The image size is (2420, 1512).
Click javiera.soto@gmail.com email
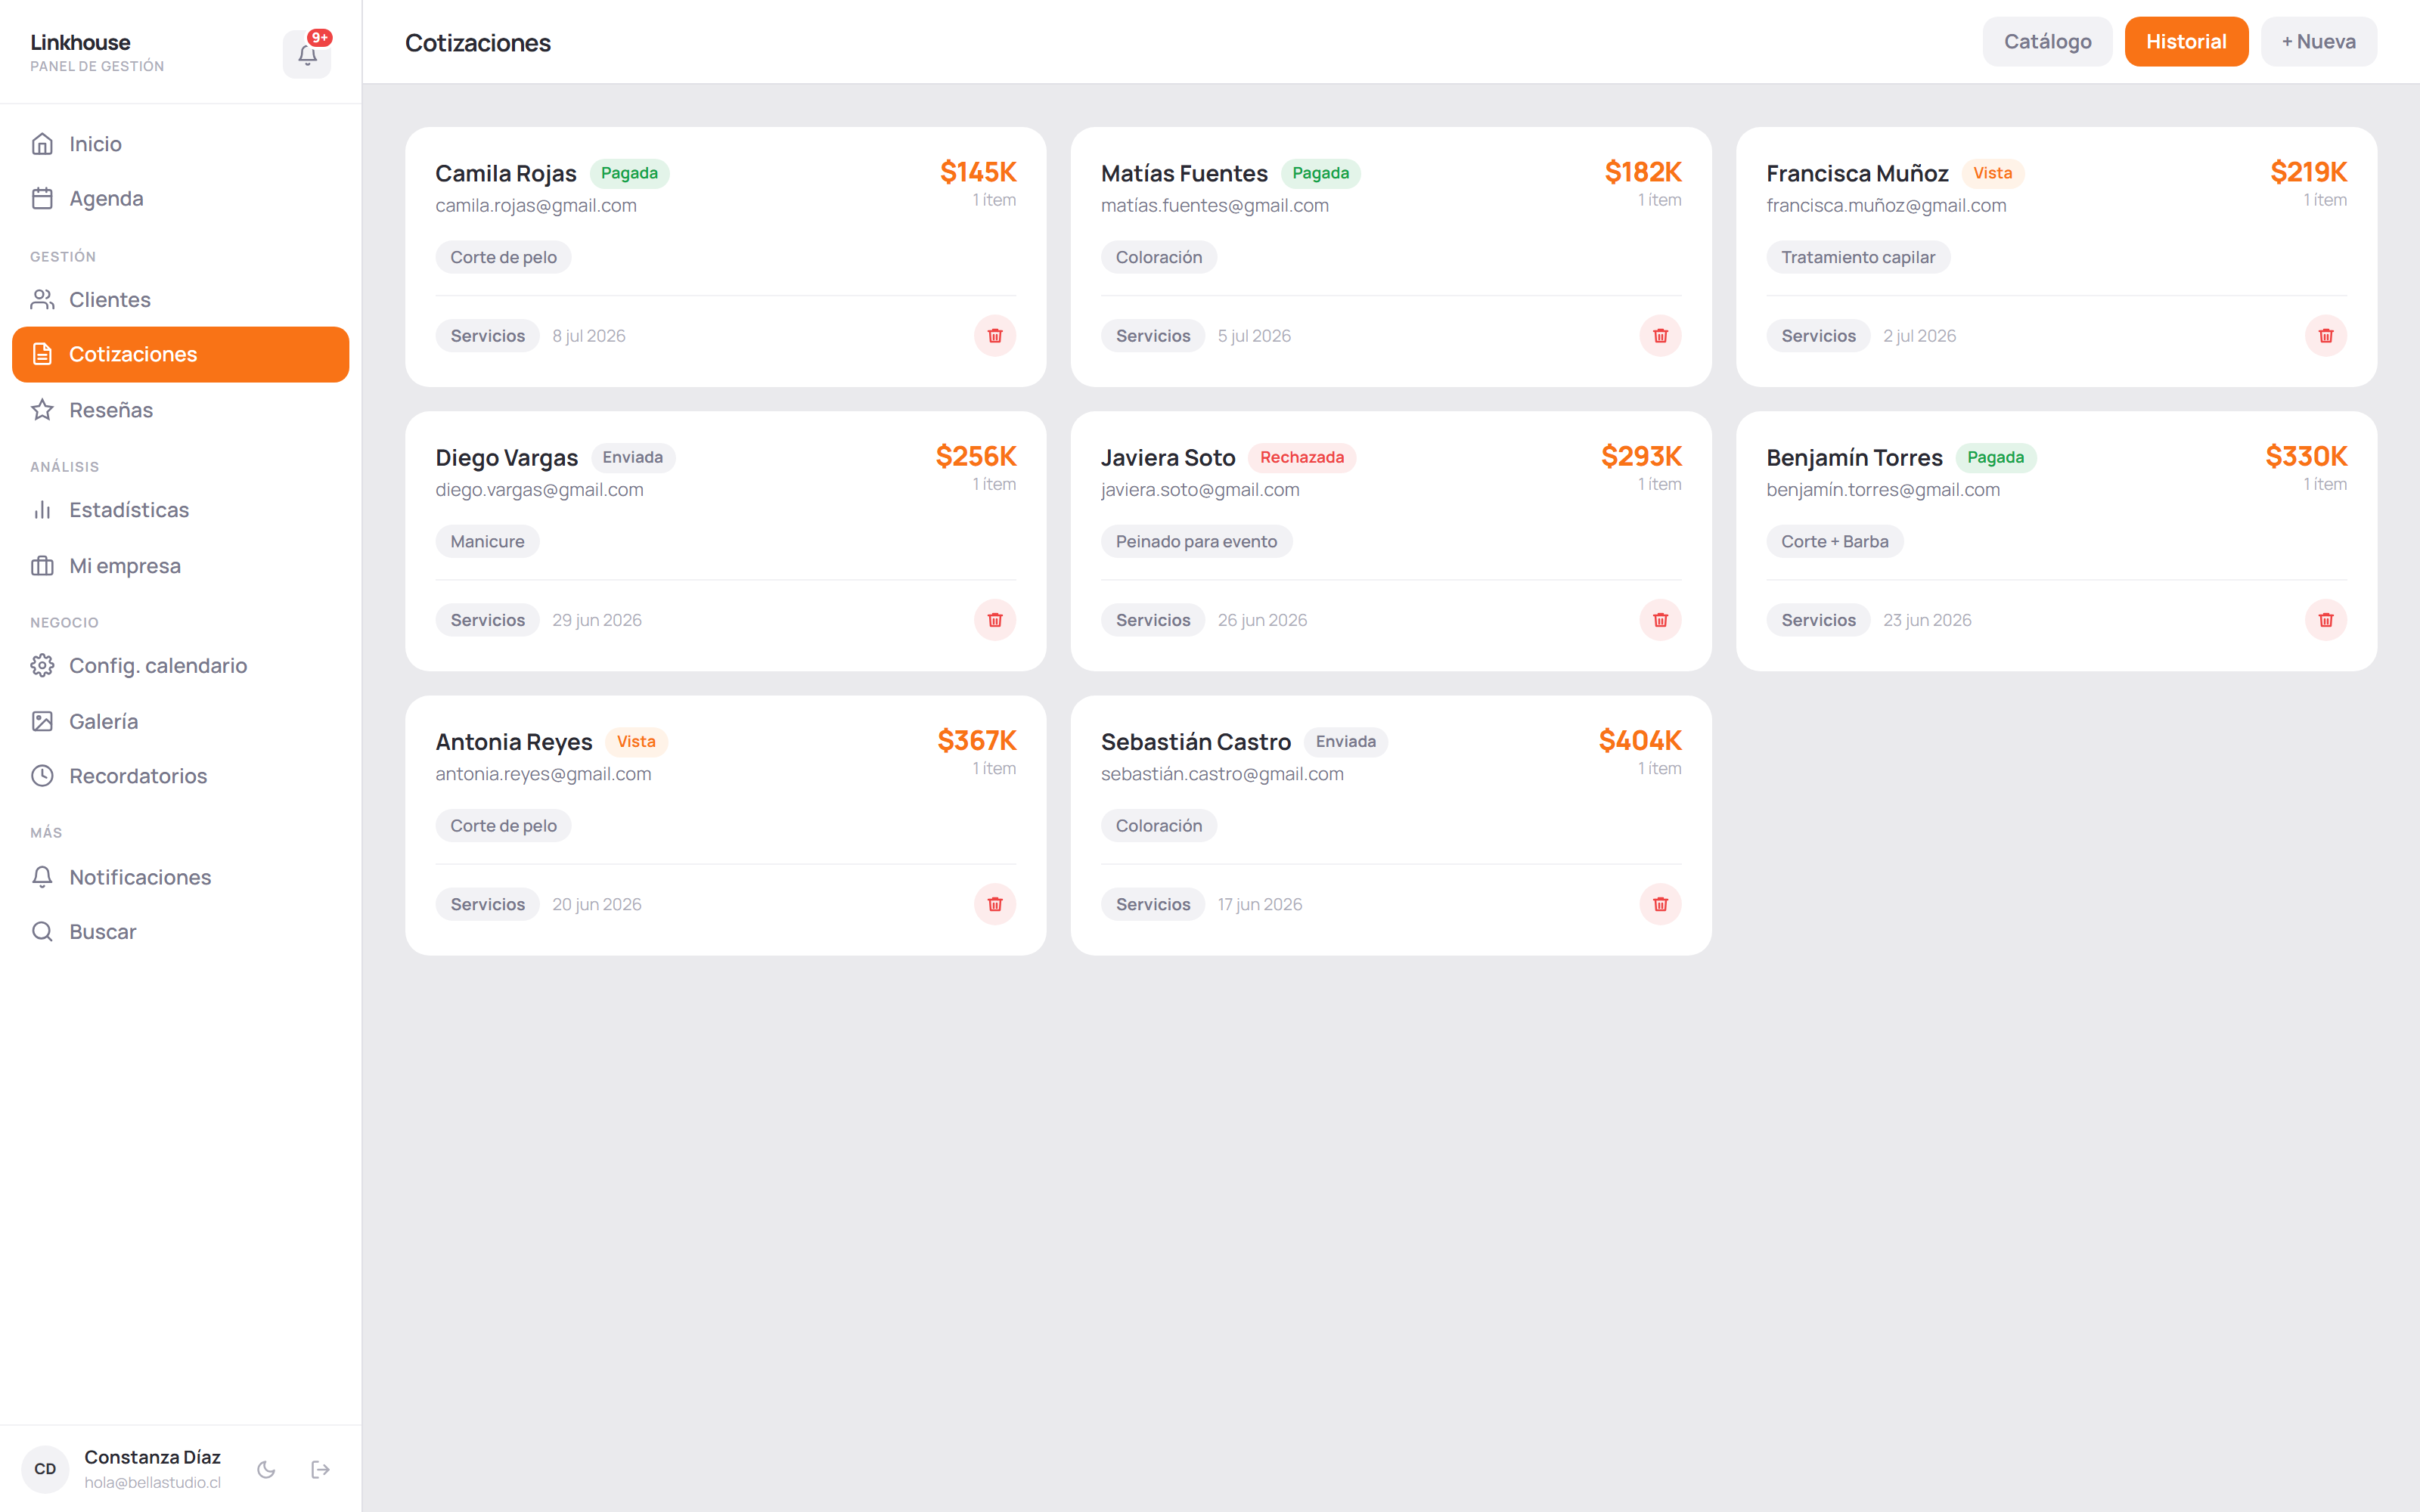click(x=1199, y=489)
